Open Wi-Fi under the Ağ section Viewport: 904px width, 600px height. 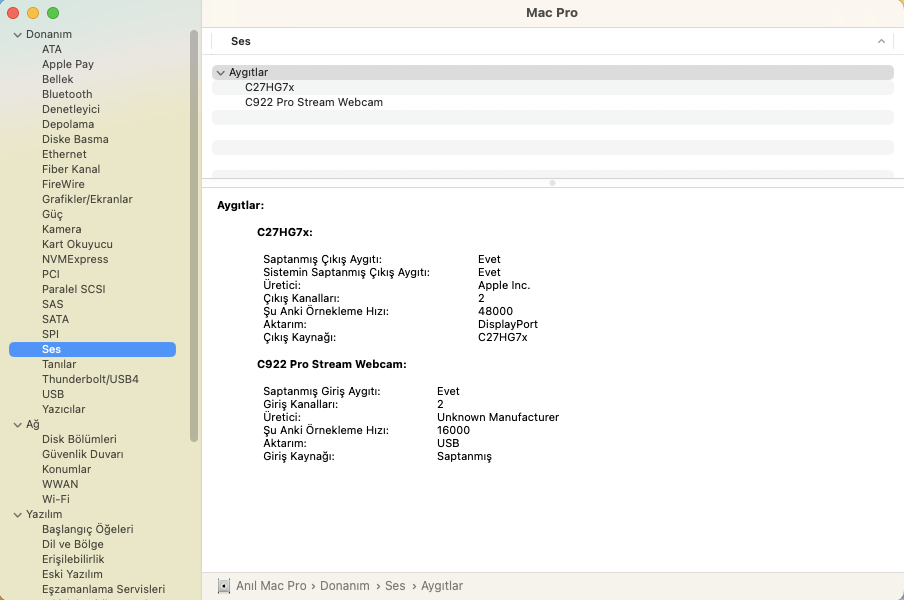tap(56, 499)
